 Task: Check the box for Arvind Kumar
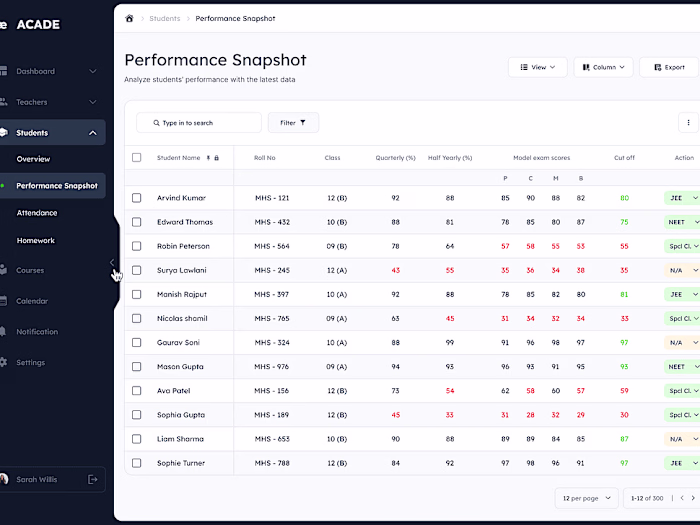(137, 198)
